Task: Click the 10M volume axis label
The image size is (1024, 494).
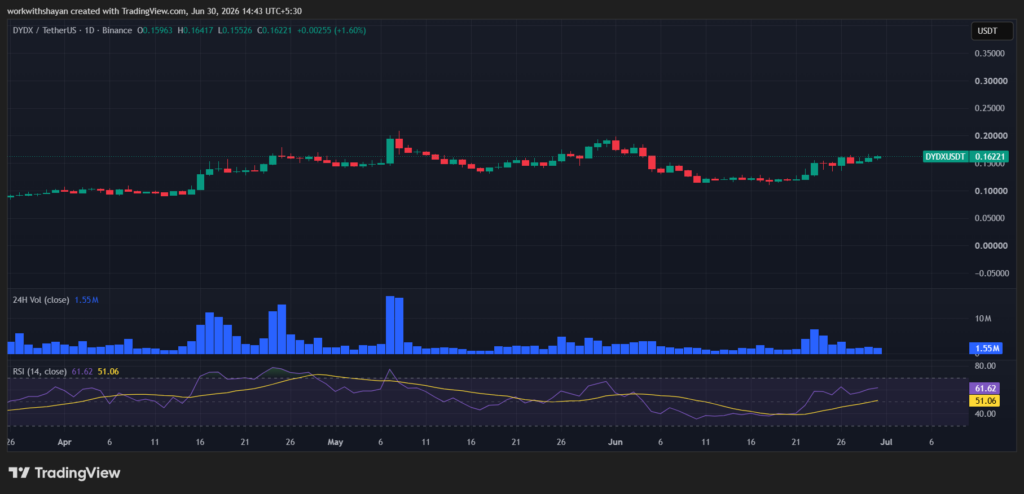Action: (984, 319)
